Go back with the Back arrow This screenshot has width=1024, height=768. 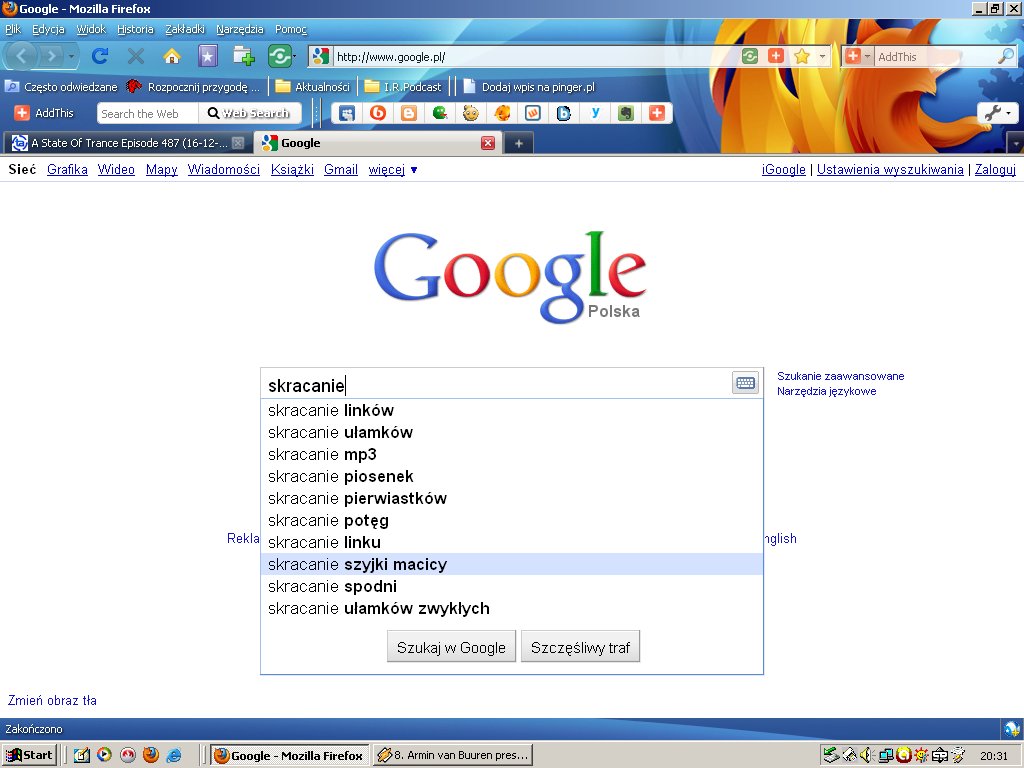pyautogui.click(x=21, y=56)
